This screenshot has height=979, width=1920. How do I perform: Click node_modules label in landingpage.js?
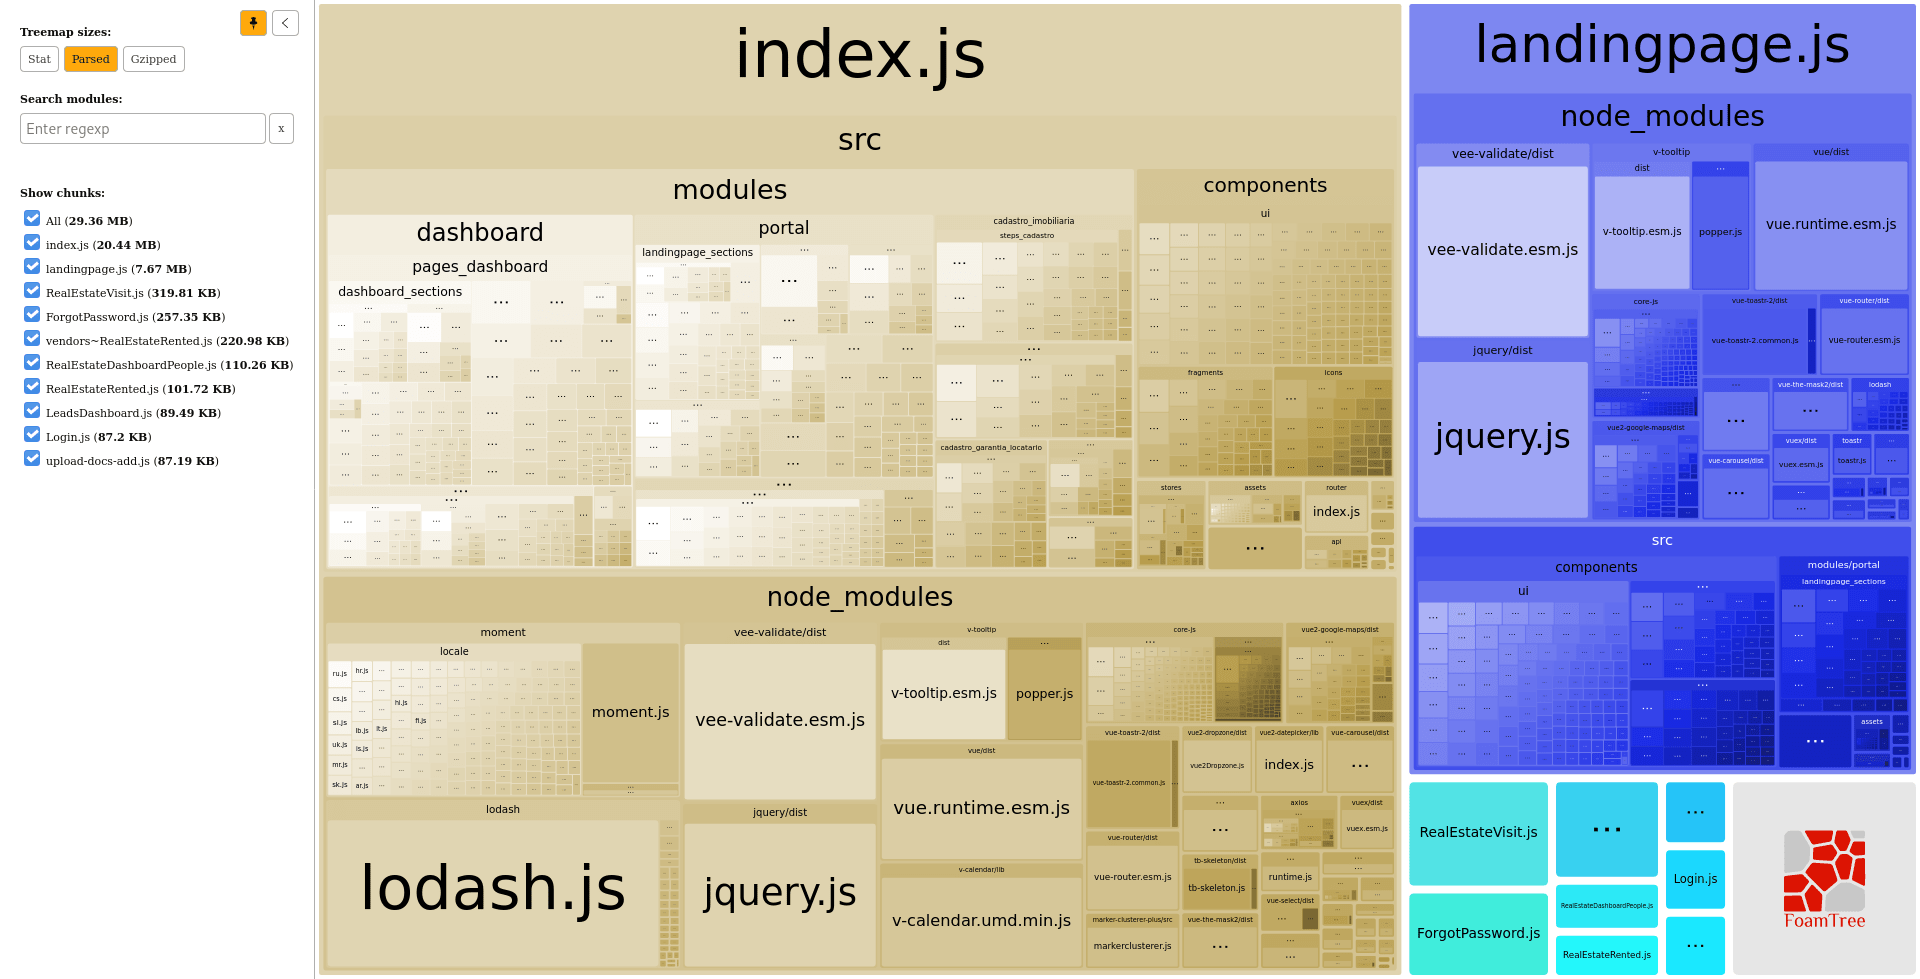(1662, 117)
